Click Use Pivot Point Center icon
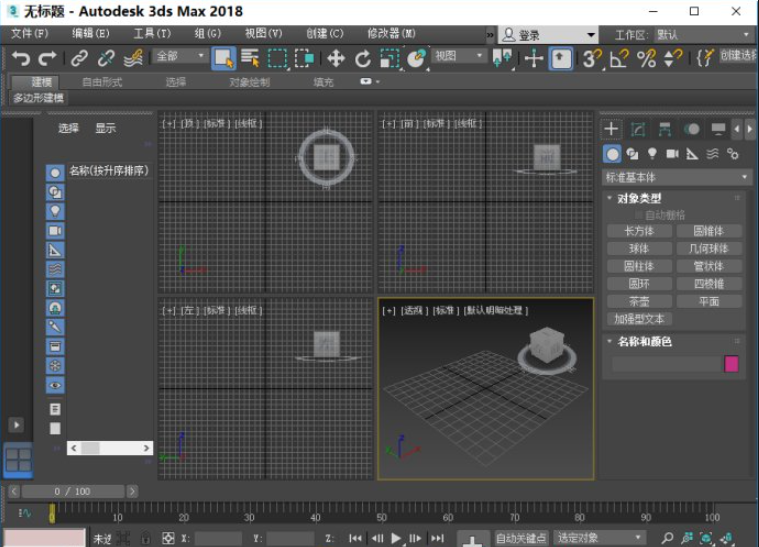 click(502, 59)
